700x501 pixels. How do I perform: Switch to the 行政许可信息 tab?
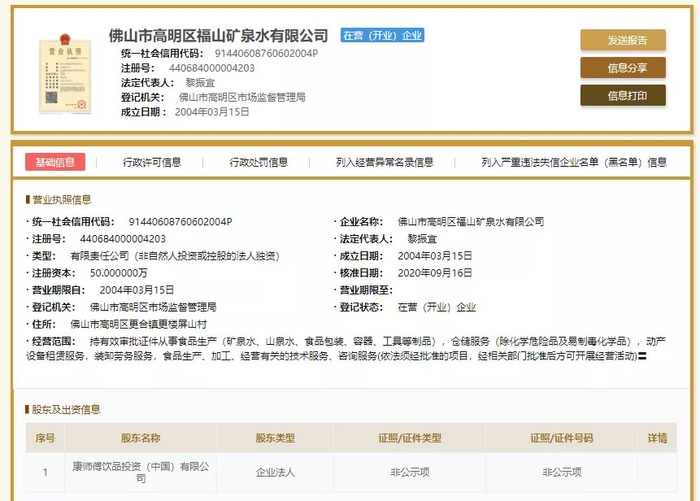point(152,162)
